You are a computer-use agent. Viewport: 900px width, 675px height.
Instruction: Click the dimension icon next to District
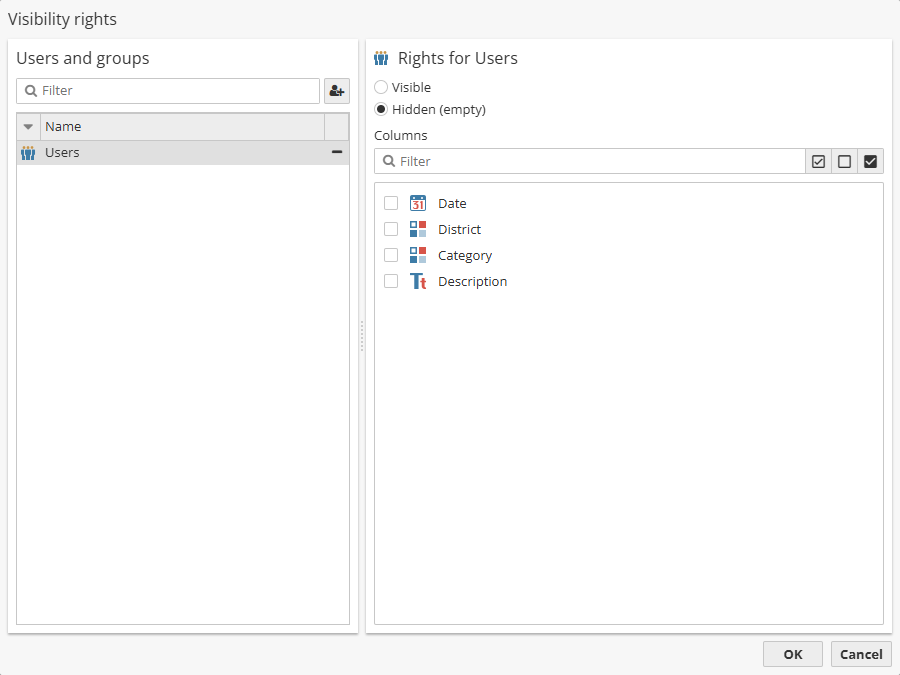click(418, 228)
